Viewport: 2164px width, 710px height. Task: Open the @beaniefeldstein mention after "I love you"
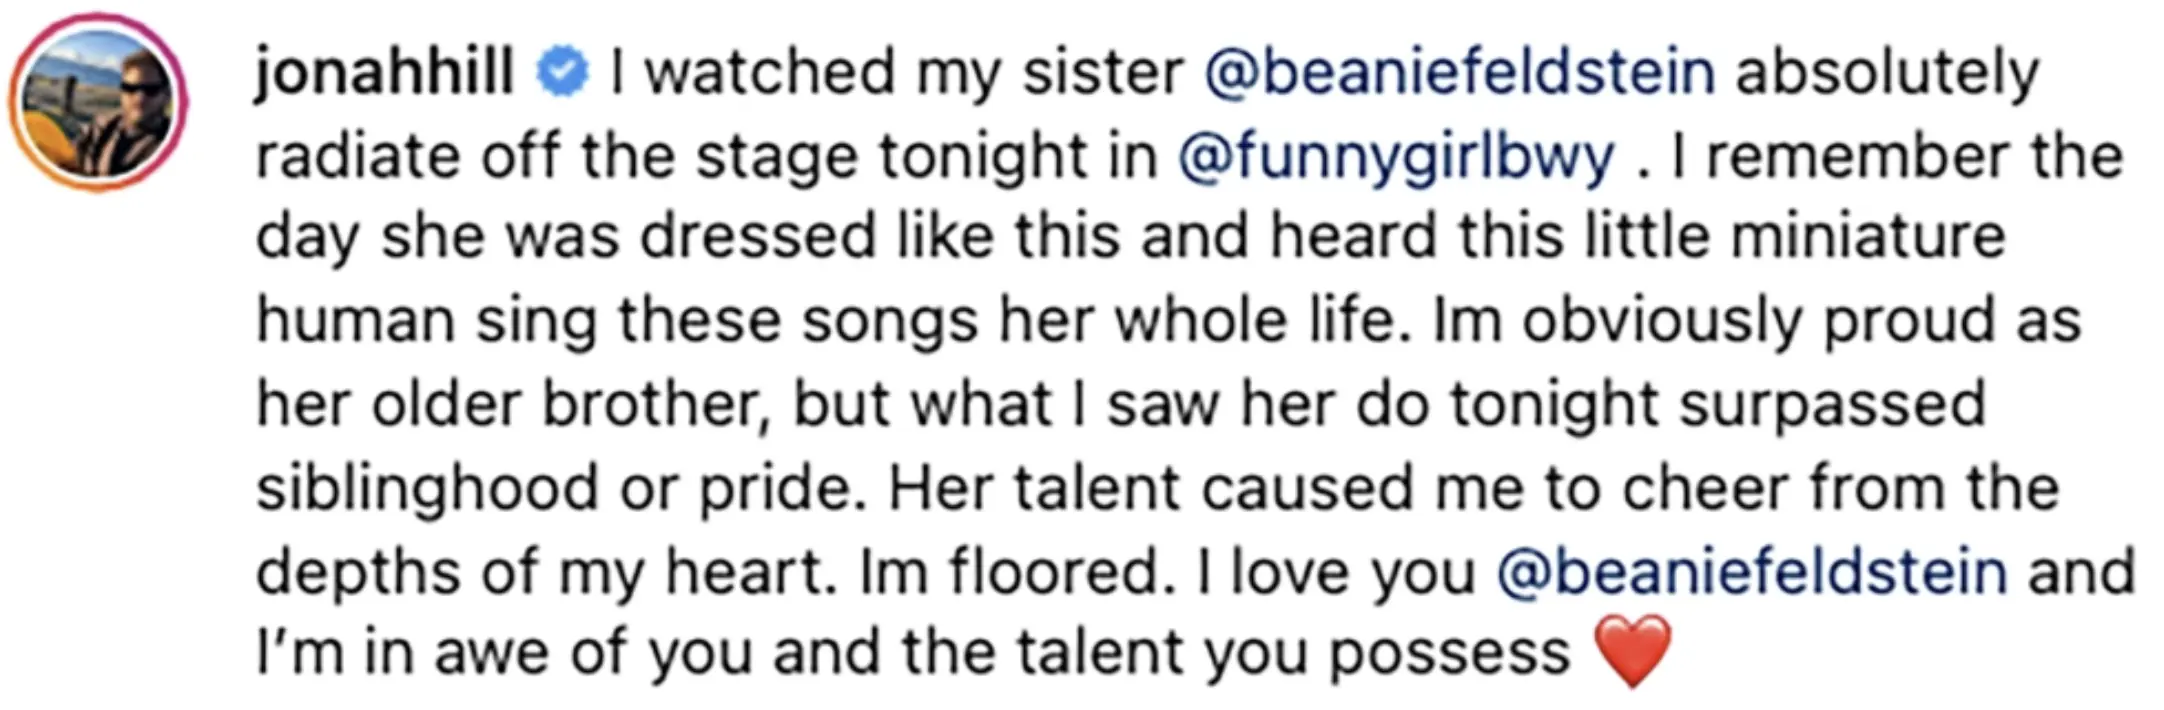coord(1752,573)
